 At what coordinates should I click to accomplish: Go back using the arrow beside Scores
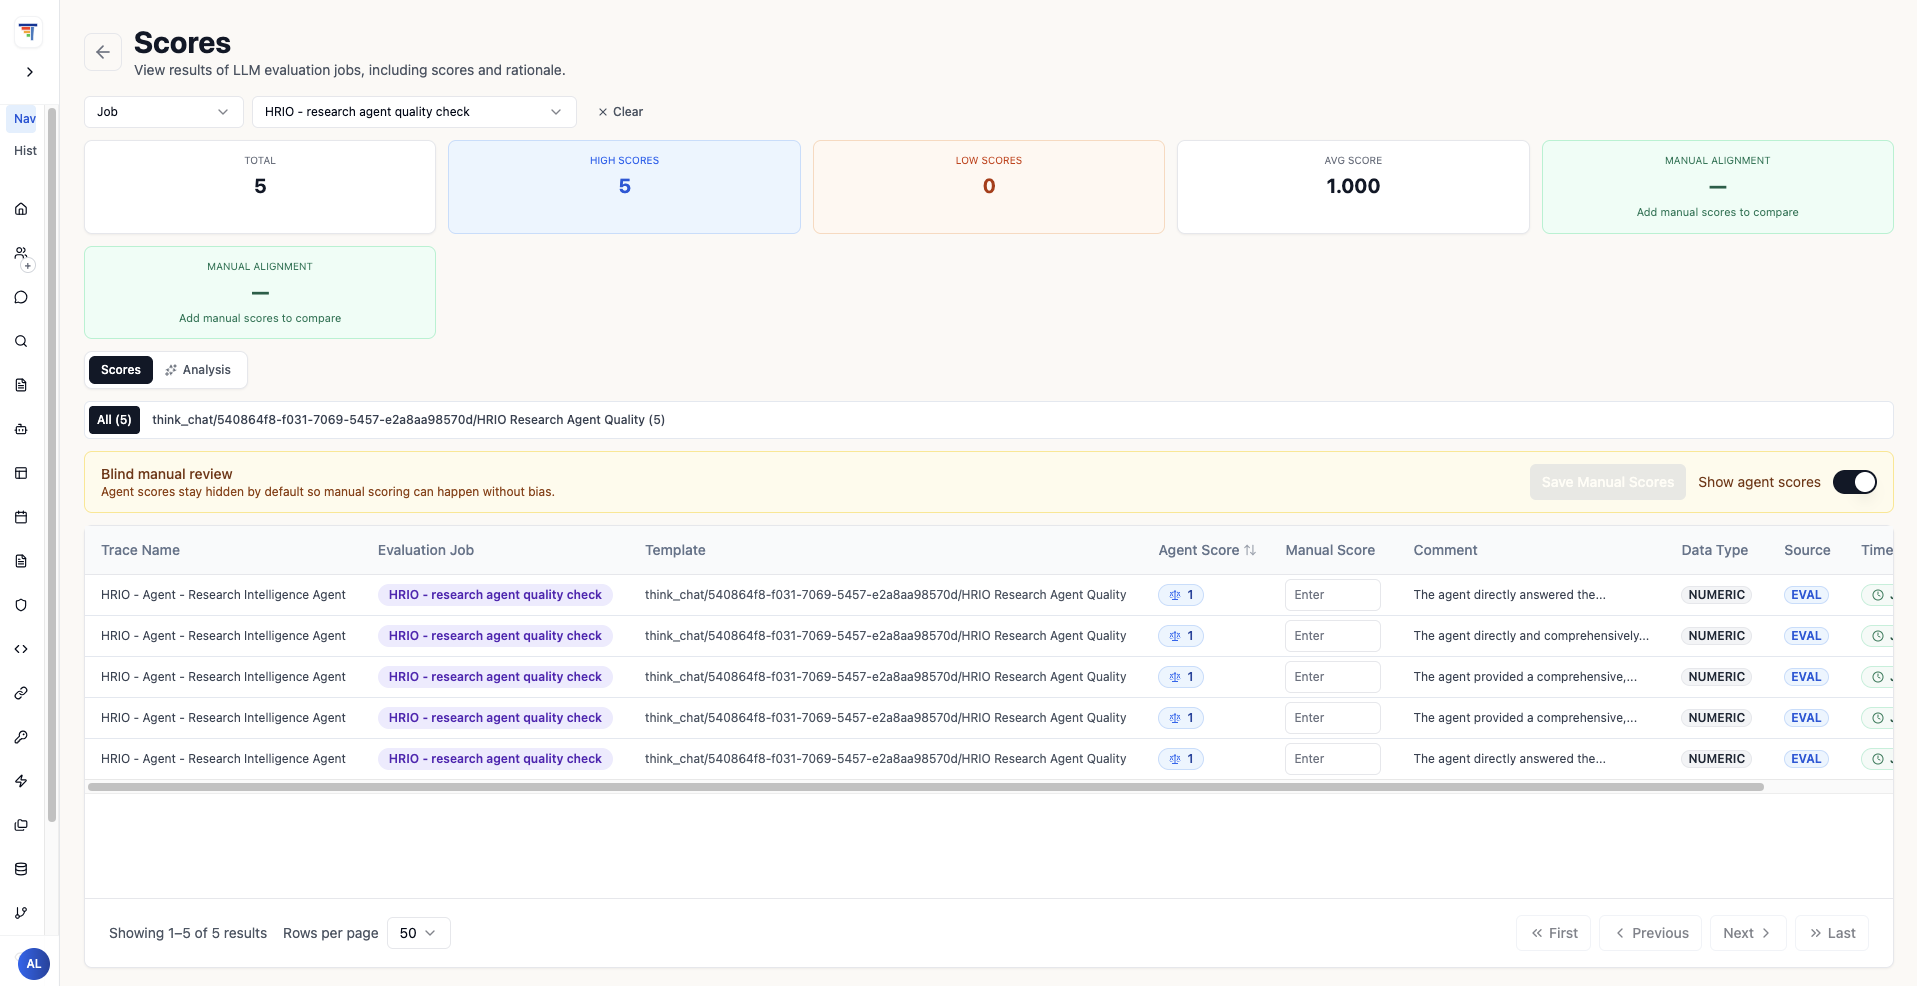click(103, 52)
